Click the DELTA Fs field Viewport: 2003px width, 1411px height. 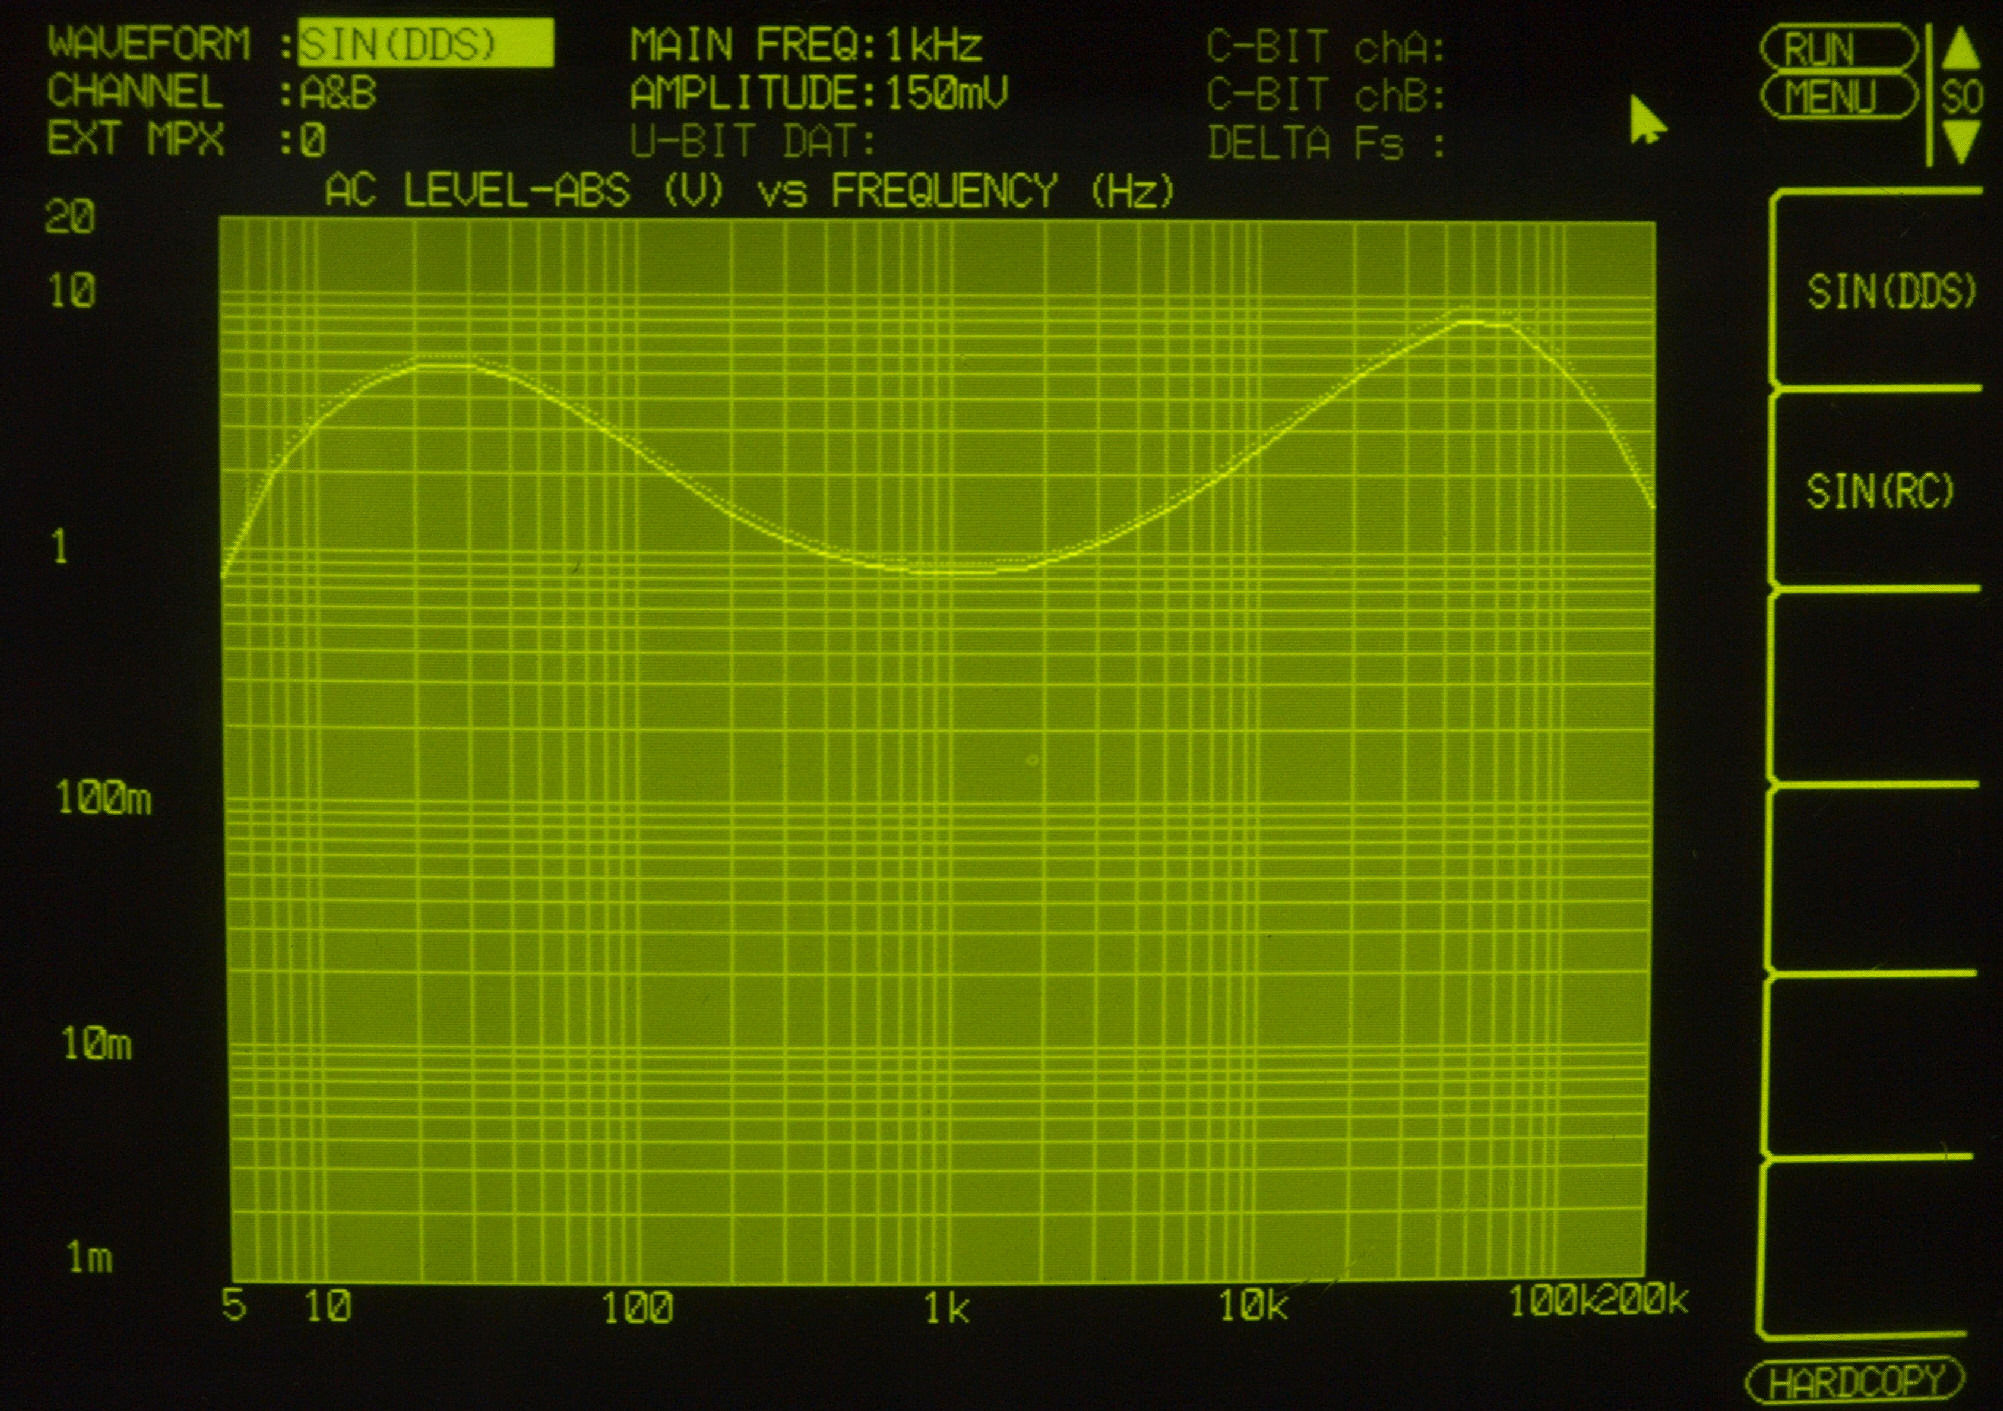pyautogui.click(x=1325, y=144)
